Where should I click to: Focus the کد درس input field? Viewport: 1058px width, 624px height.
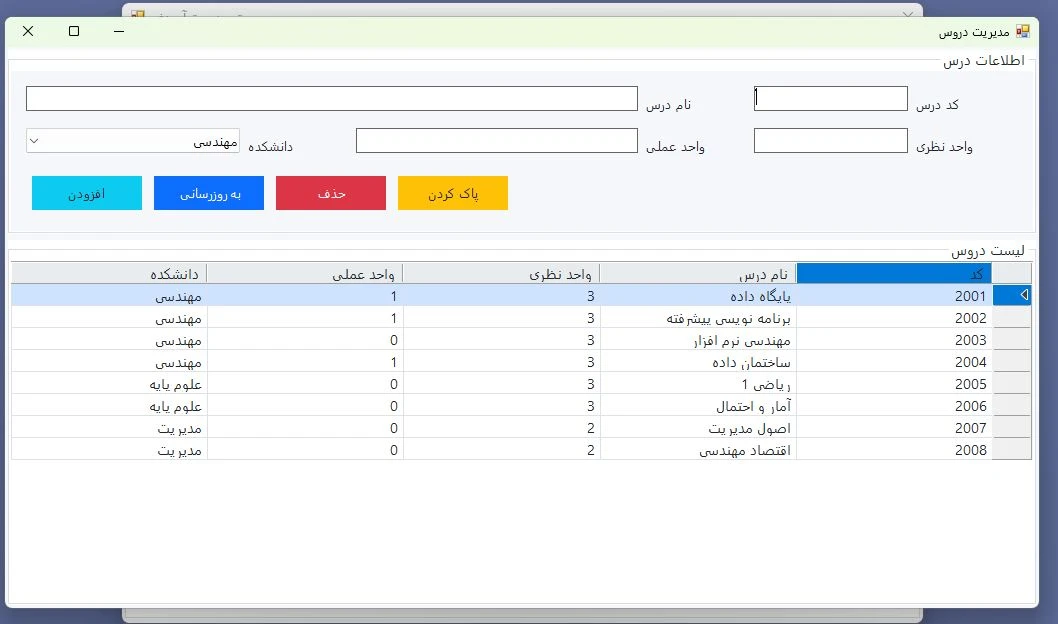830,98
